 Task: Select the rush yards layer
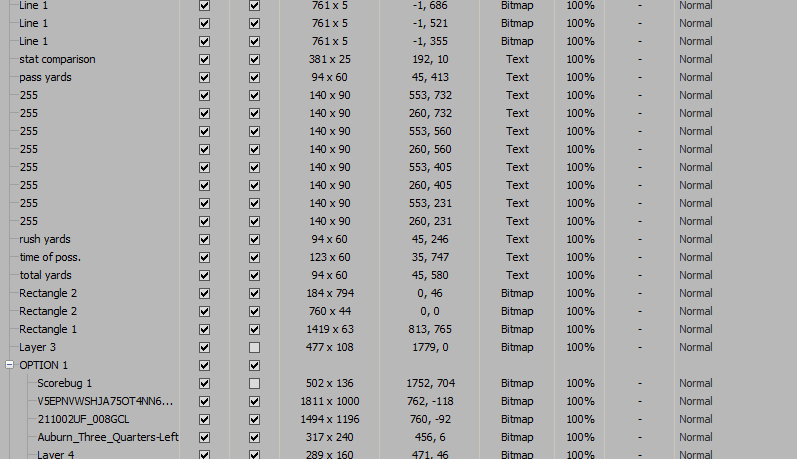tap(45, 239)
